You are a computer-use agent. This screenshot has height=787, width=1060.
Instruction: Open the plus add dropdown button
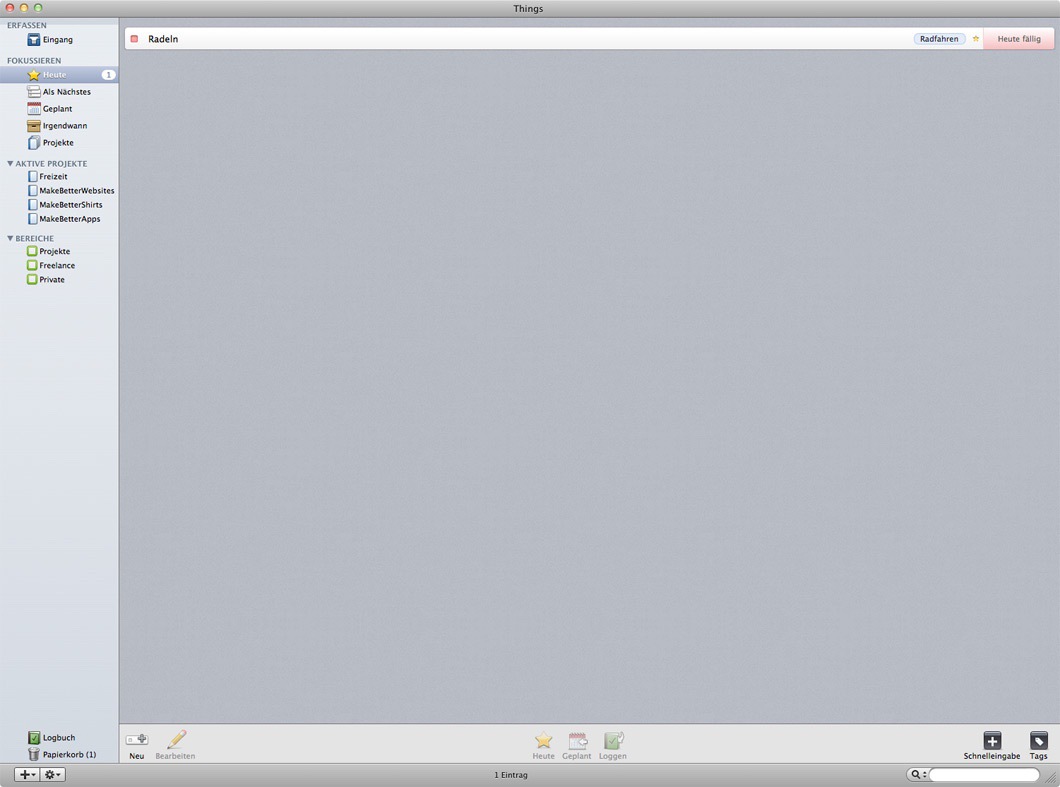click(x=27, y=775)
